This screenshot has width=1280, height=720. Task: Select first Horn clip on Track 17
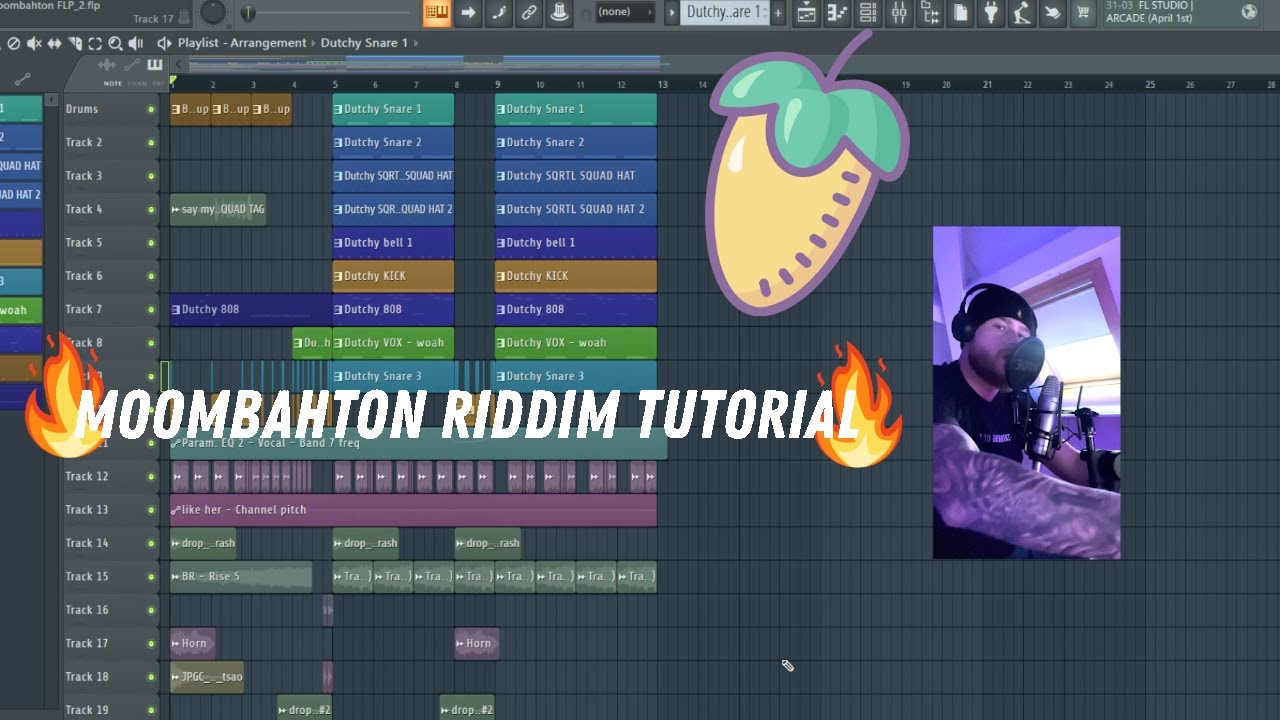coord(193,643)
